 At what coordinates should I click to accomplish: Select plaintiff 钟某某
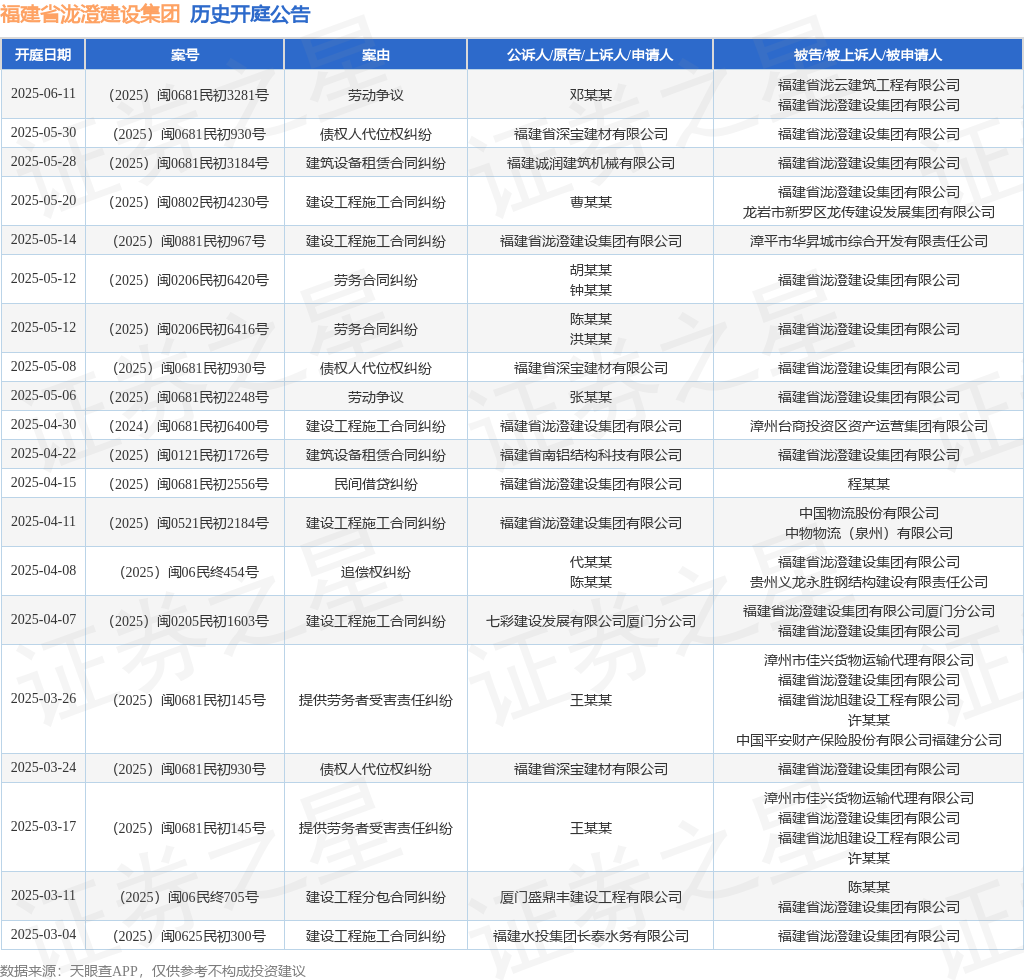coord(590,290)
